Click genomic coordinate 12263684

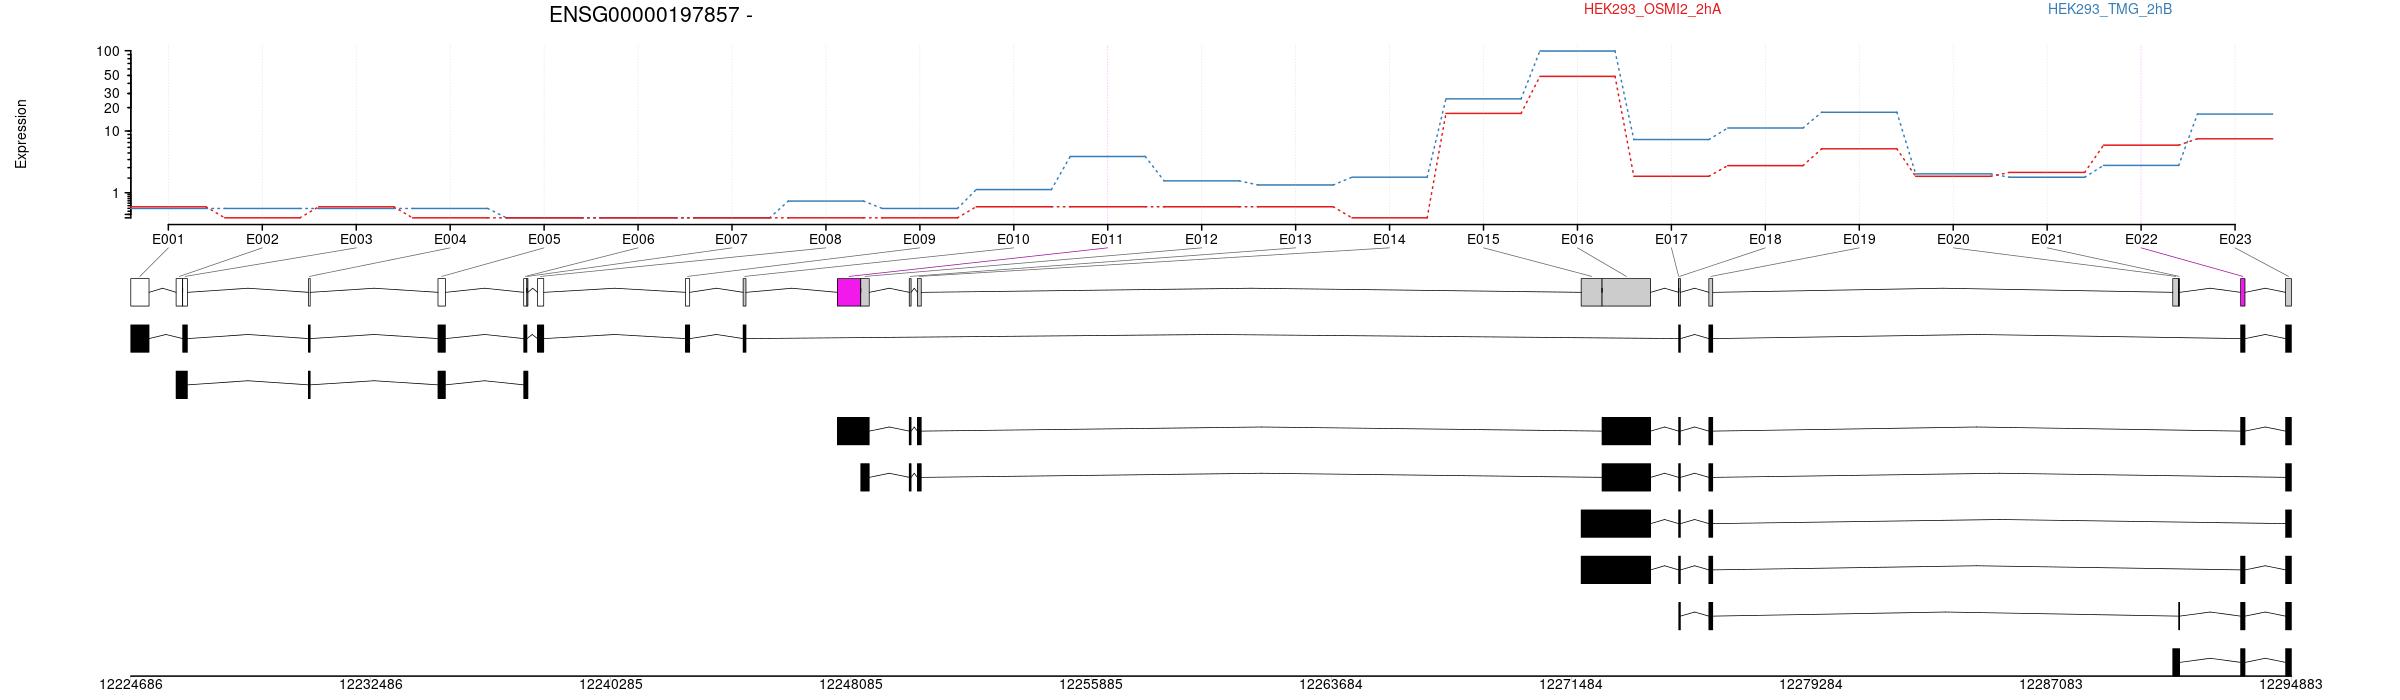click(x=1331, y=685)
